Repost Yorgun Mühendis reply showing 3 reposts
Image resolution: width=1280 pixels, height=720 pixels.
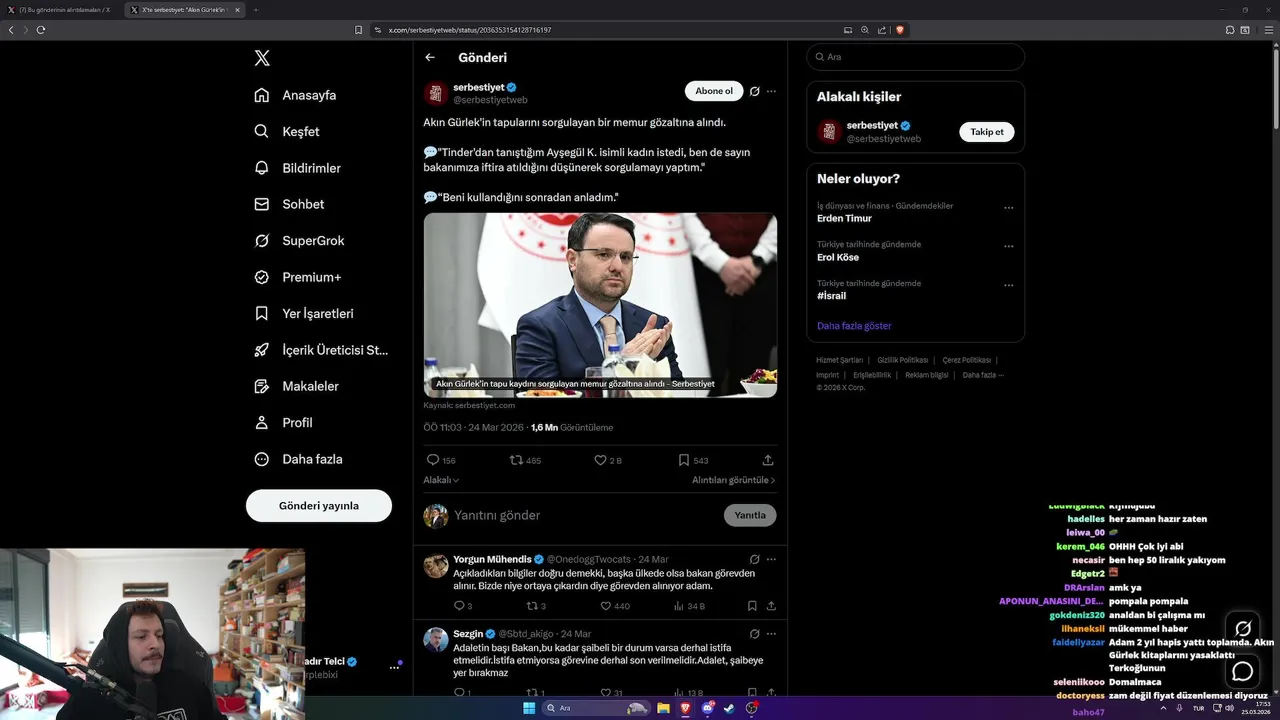(536, 606)
